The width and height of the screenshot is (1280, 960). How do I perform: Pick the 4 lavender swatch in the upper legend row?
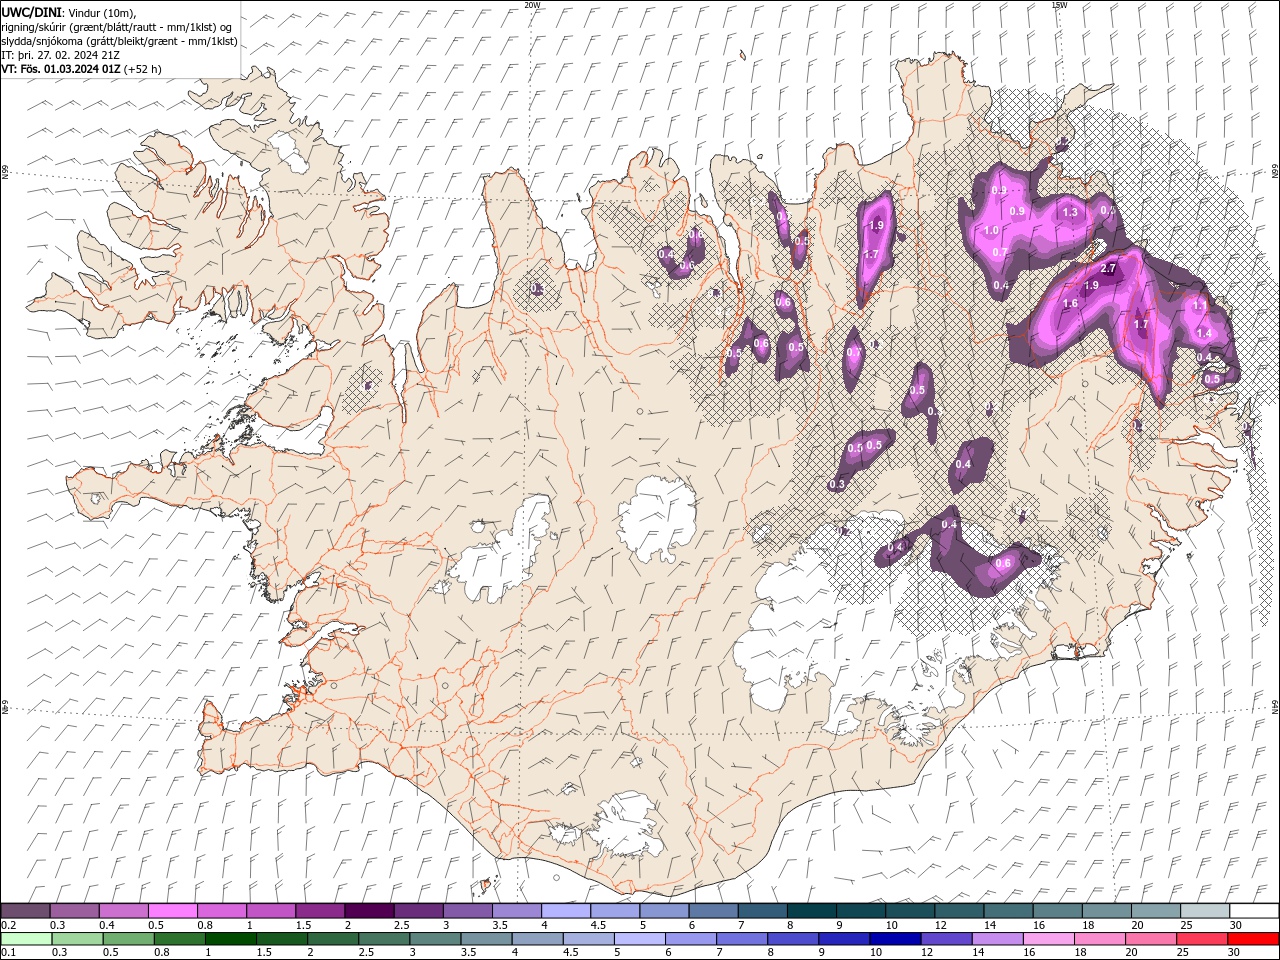pos(565,911)
